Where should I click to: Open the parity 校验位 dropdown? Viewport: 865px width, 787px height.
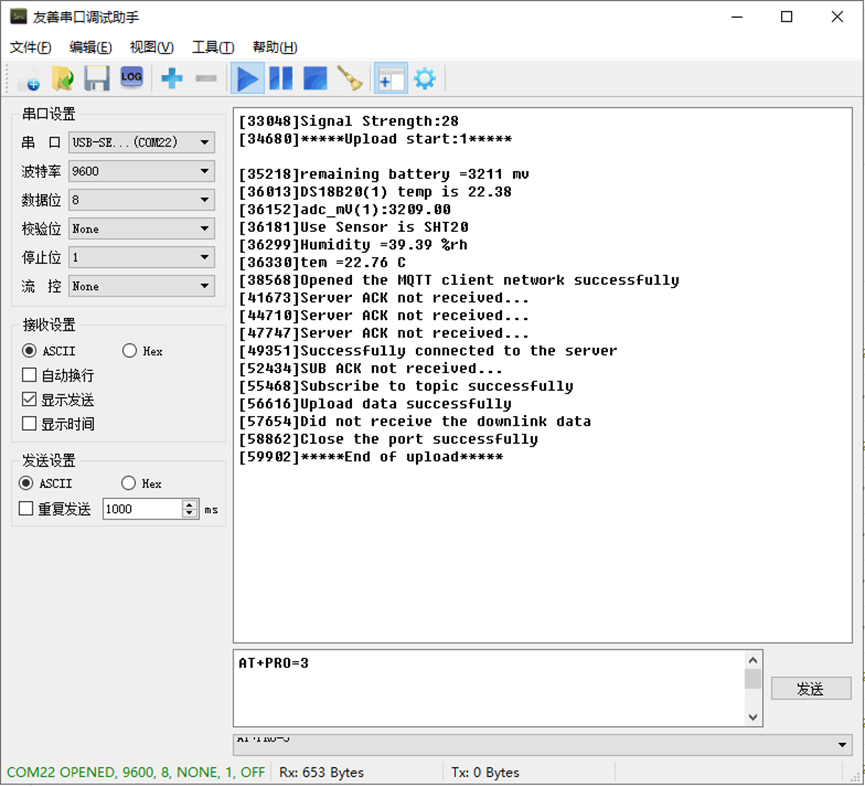(142, 229)
